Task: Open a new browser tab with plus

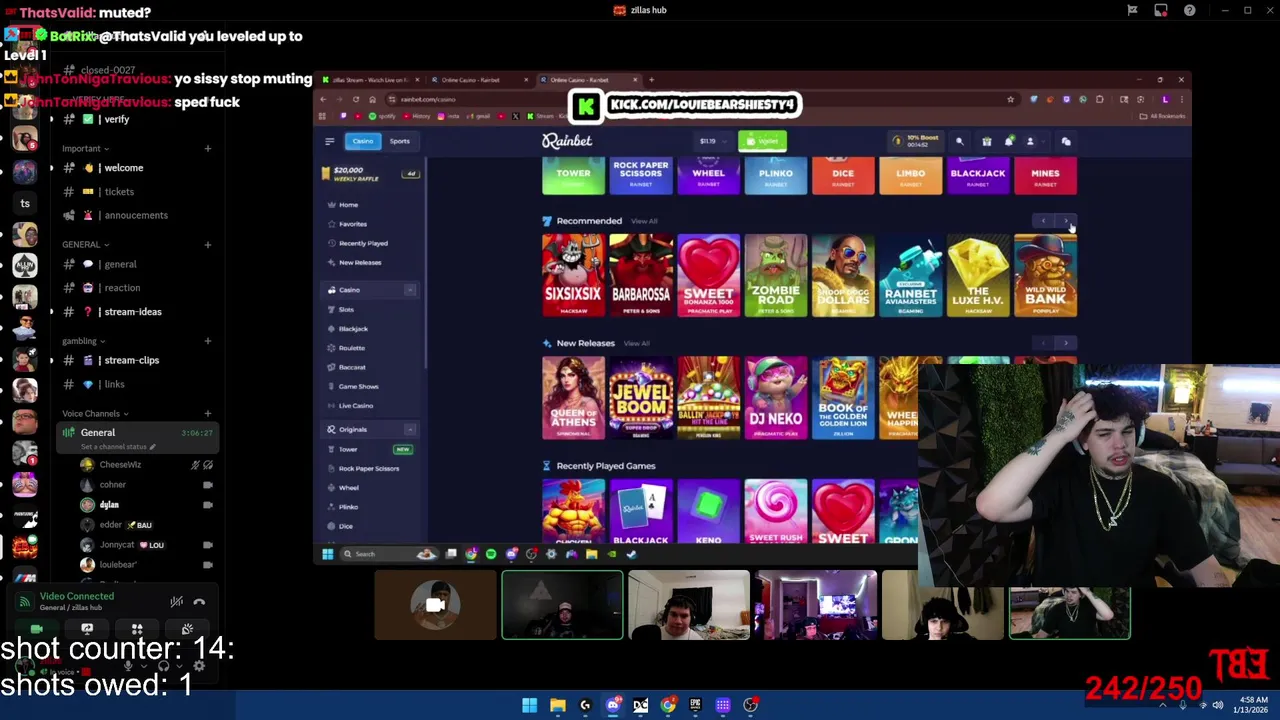Action: tap(651, 80)
